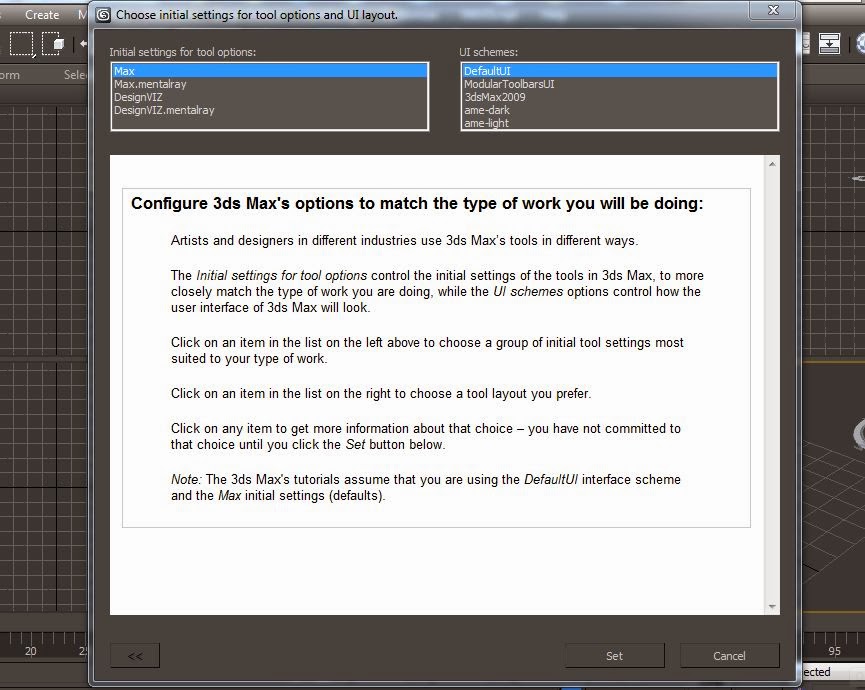Click toolbar icon with down arrow at right
This screenshot has height=690, width=865.
[x=829, y=44]
